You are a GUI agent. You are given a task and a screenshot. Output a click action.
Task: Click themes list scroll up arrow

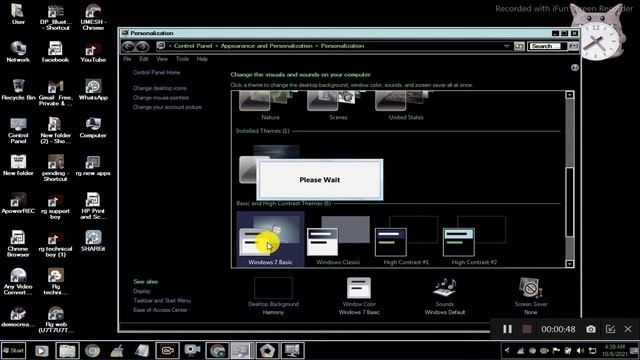click(x=570, y=95)
